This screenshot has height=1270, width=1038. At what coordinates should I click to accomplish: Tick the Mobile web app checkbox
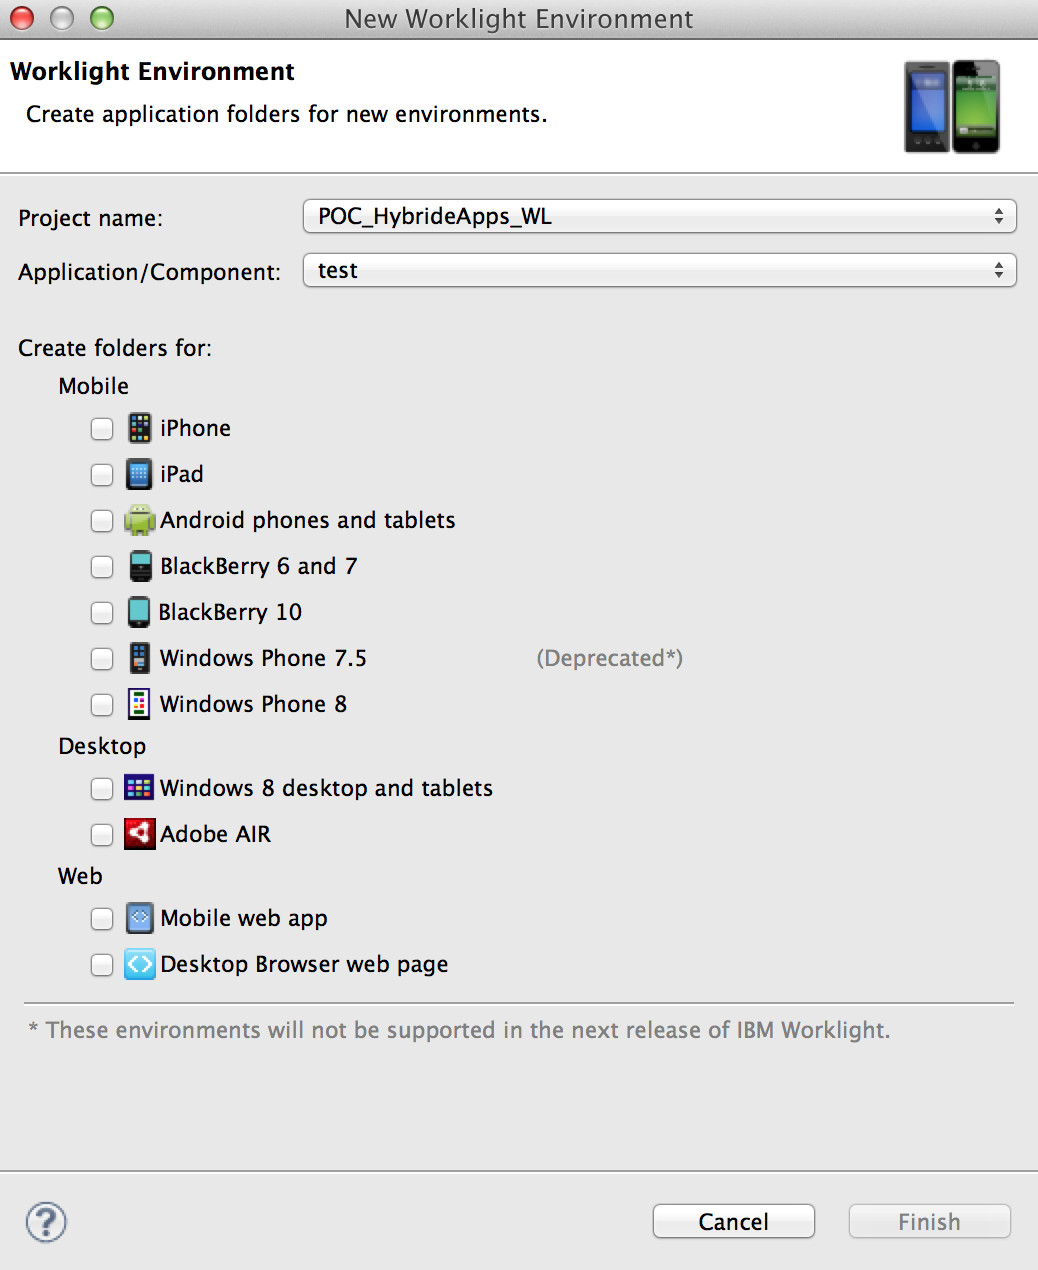pyautogui.click(x=102, y=919)
